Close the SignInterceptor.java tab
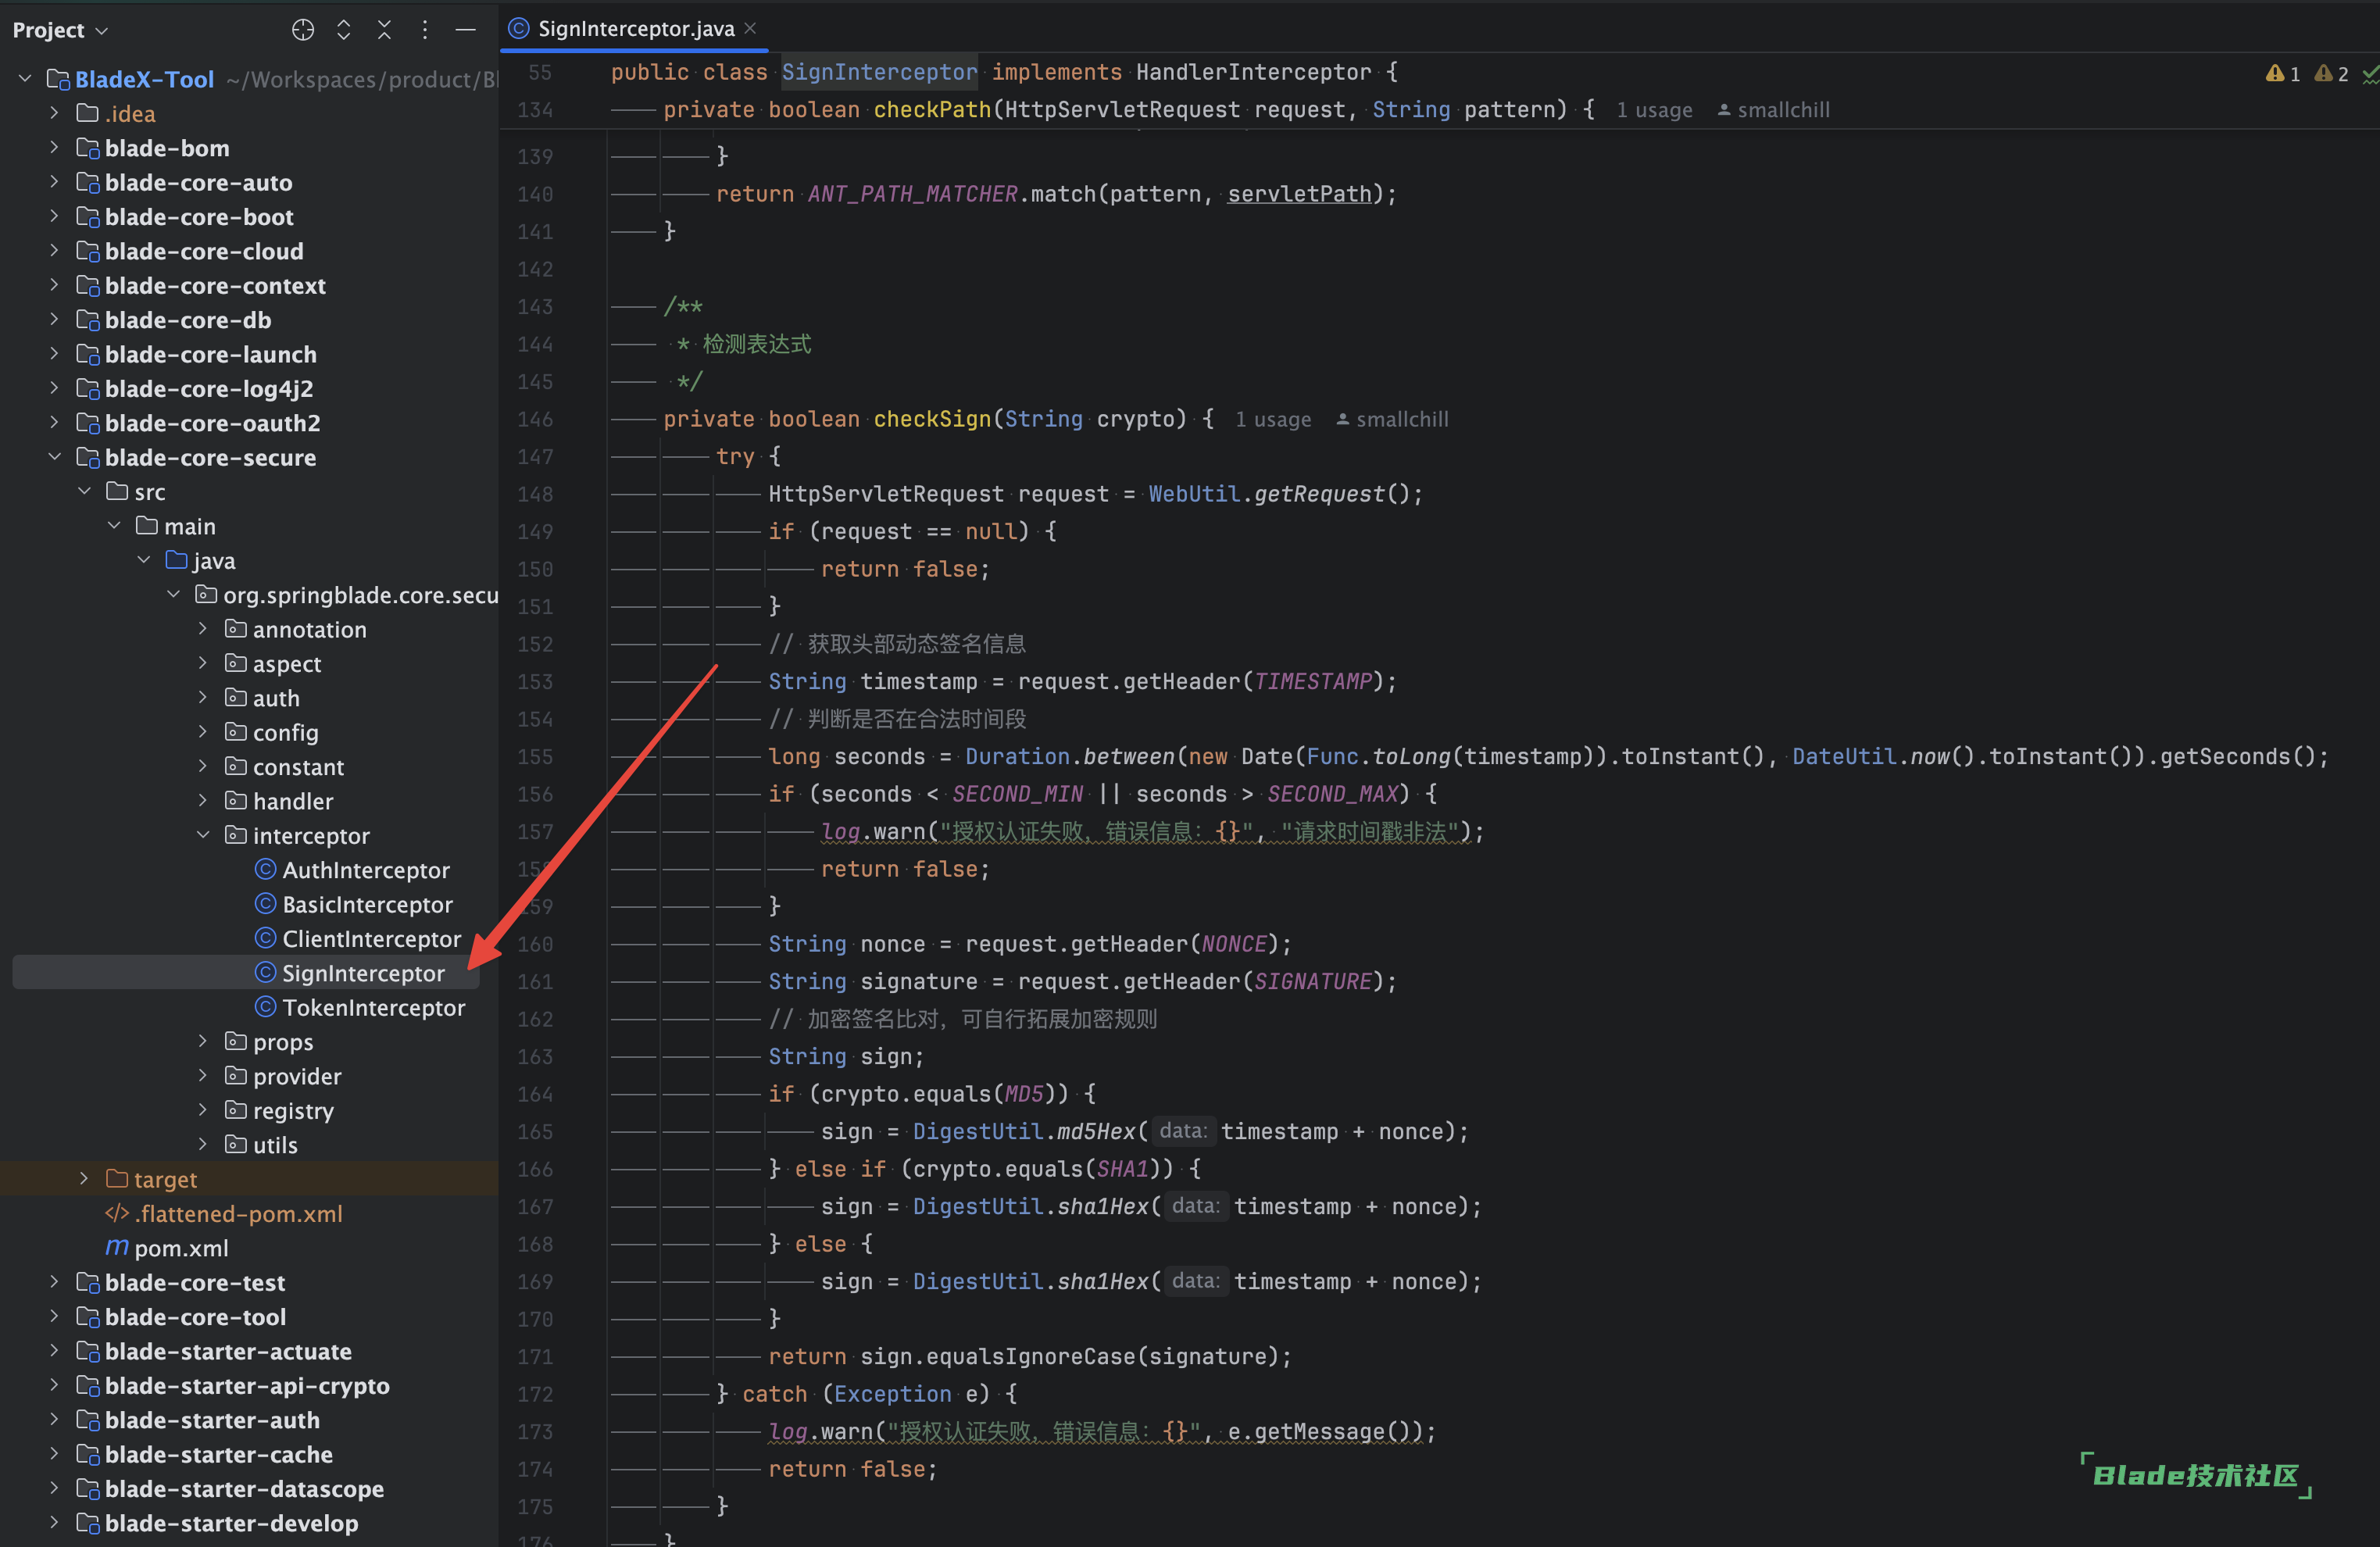Screen dimensions: 2380x1547 point(751,28)
